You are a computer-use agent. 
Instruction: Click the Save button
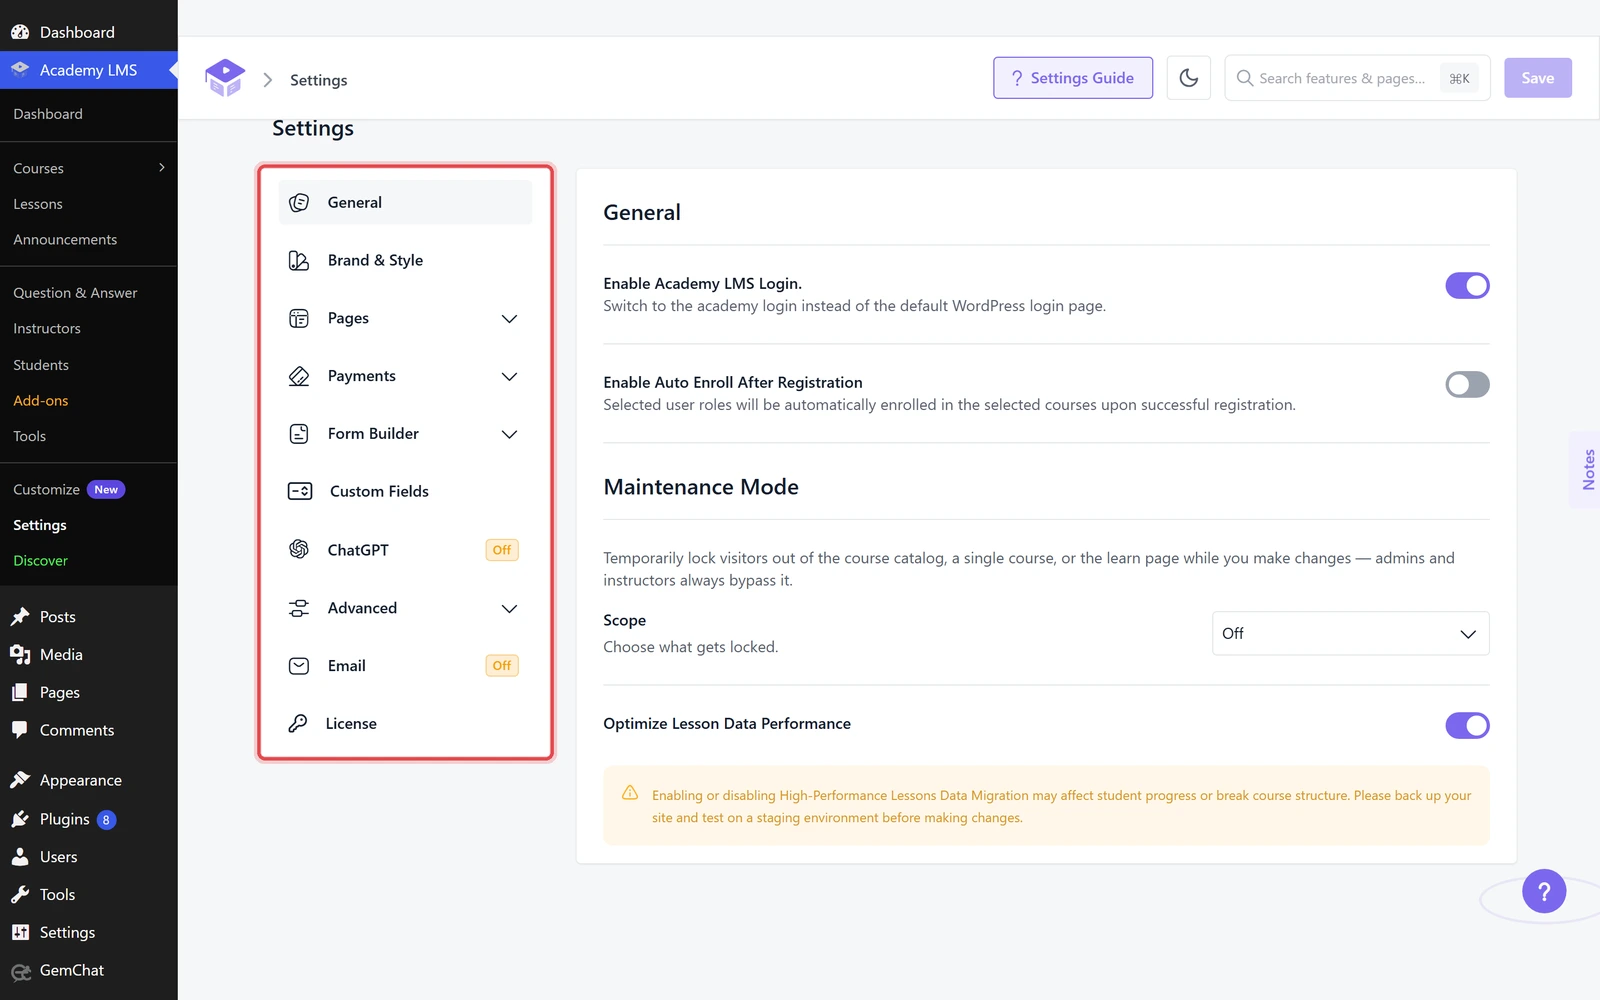[x=1538, y=78]
